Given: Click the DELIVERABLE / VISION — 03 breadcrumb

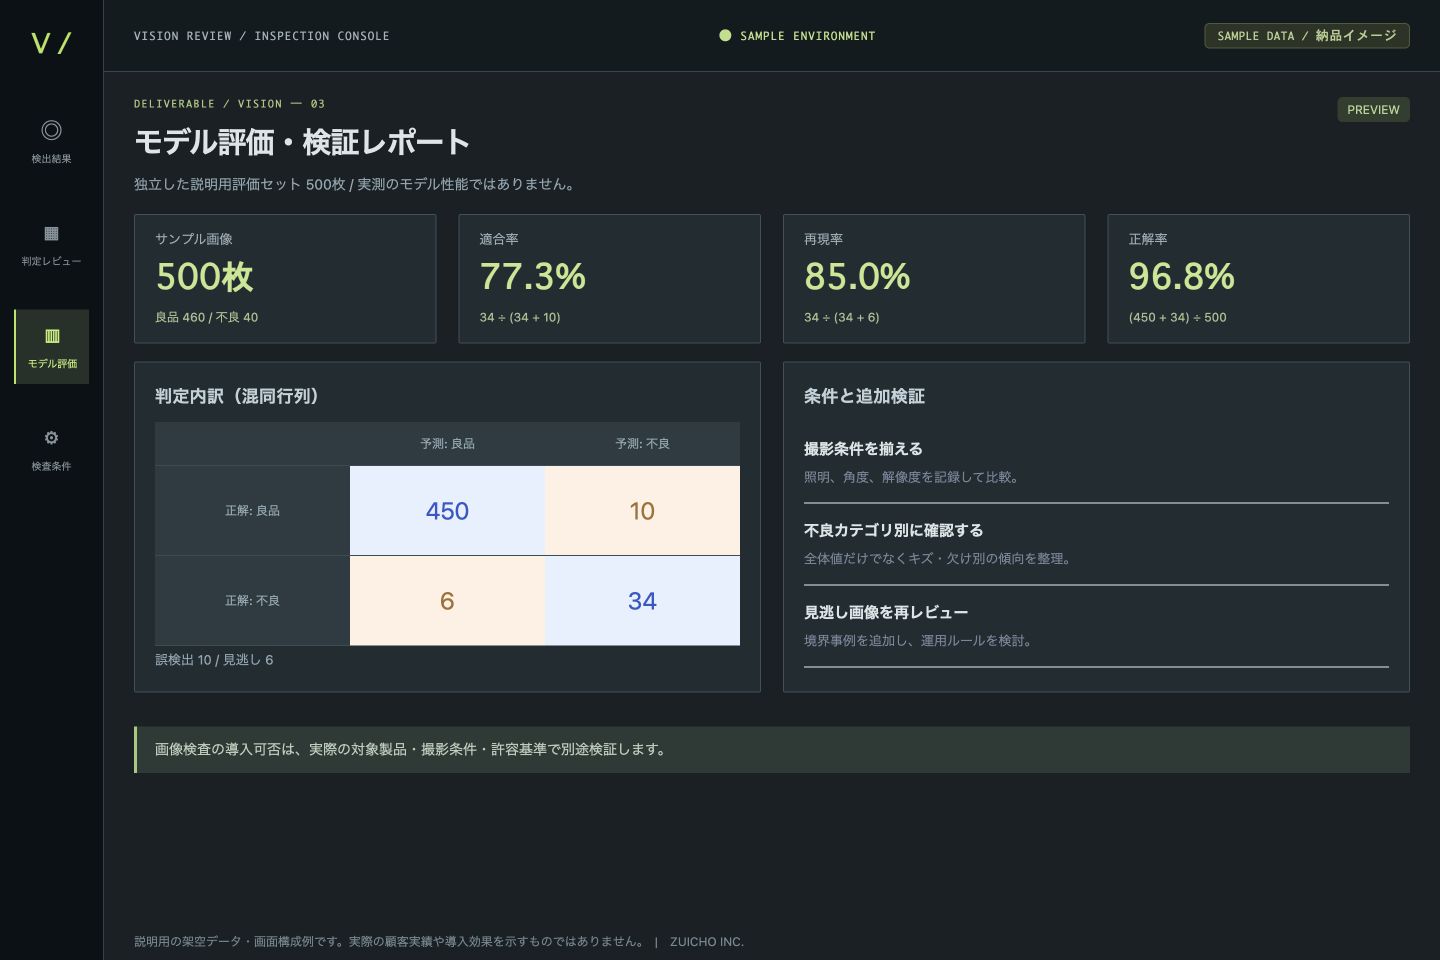Looking at the screenshot, I should coord(229,104).
